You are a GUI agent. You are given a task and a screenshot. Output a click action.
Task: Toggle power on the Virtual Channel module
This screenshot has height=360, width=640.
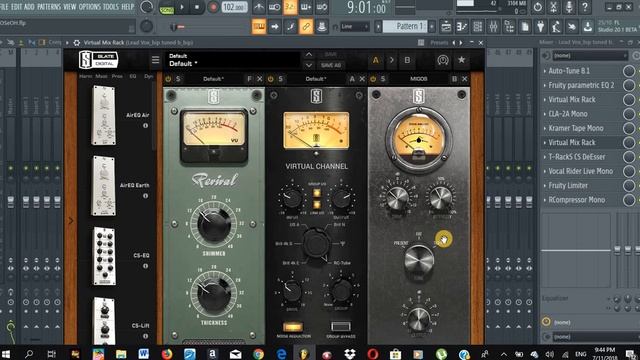270,79
